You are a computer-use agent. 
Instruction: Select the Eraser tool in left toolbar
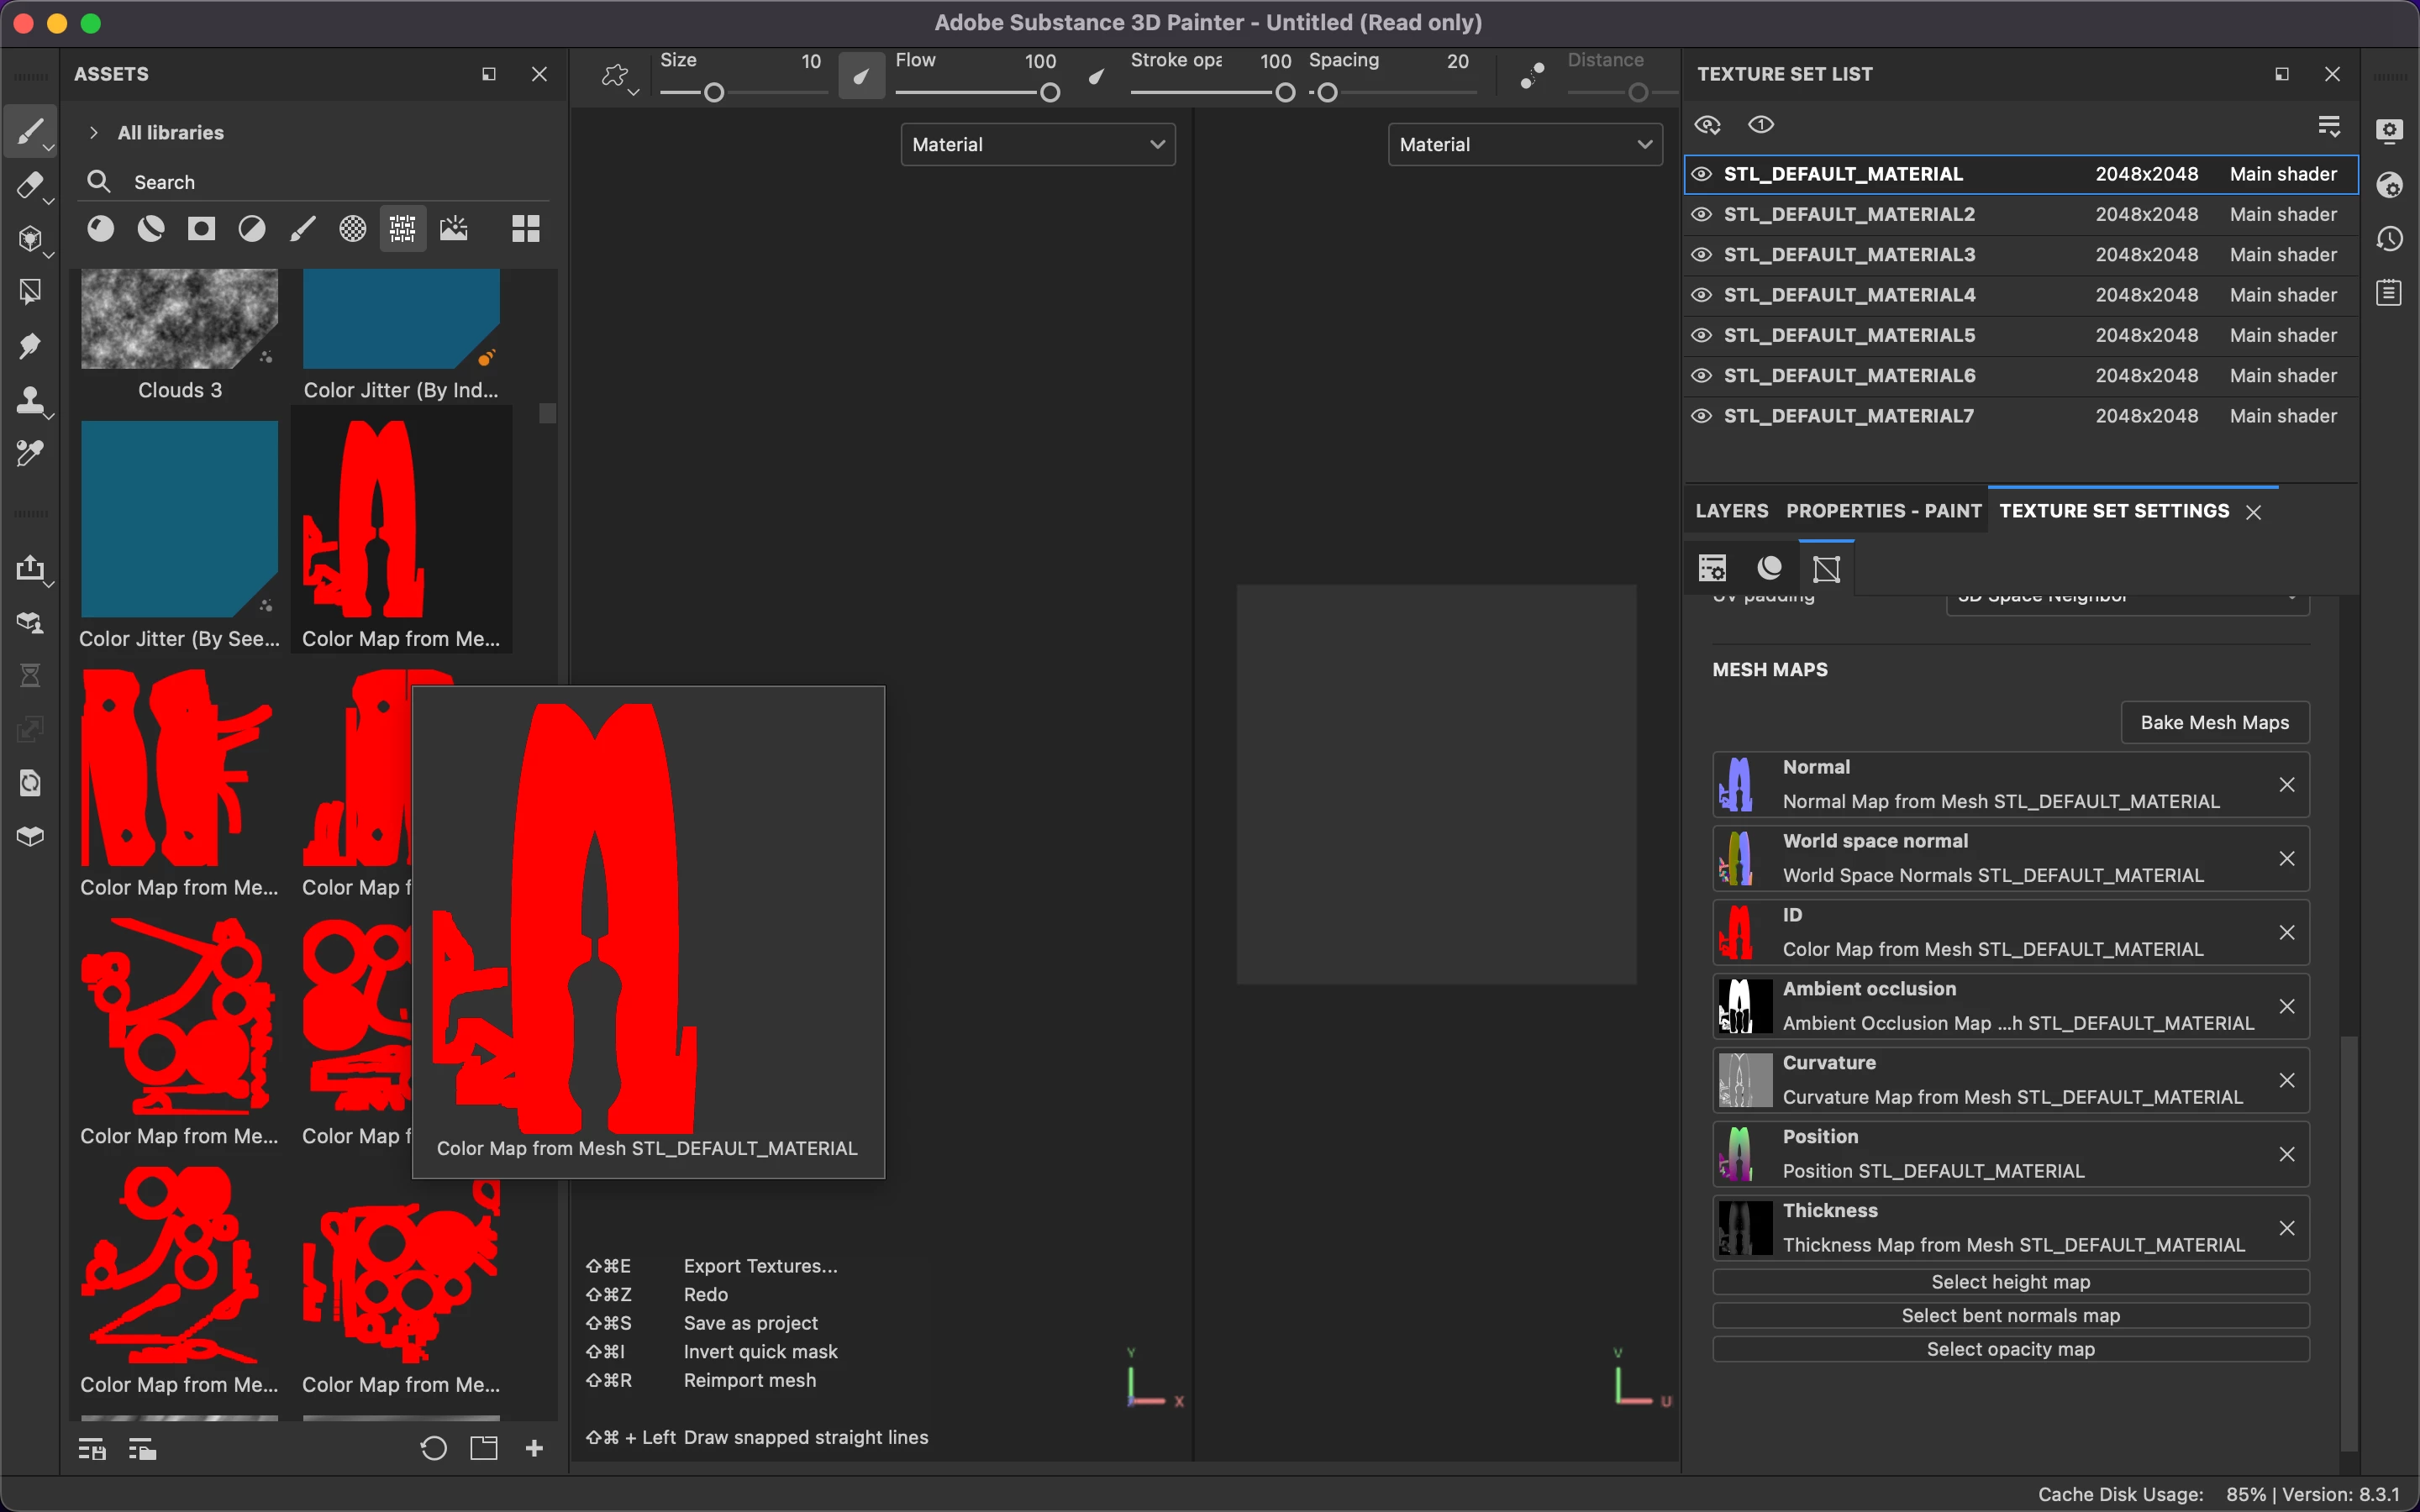(29, 185)
